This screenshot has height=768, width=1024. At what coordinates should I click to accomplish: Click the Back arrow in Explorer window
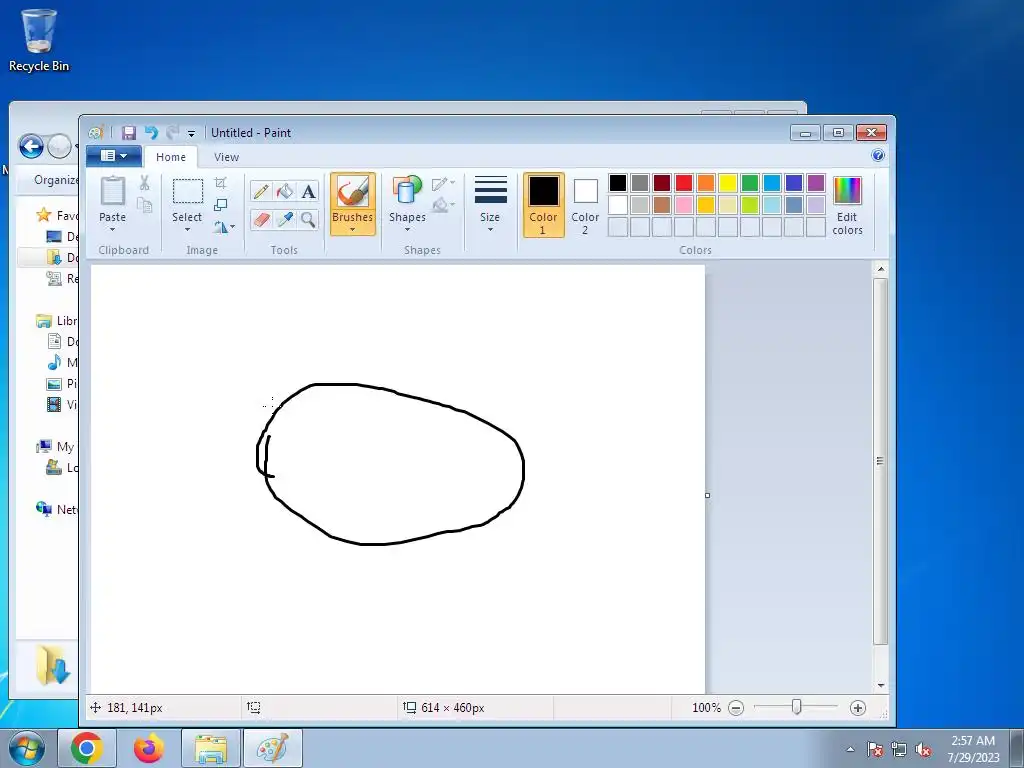click(31, 146)
